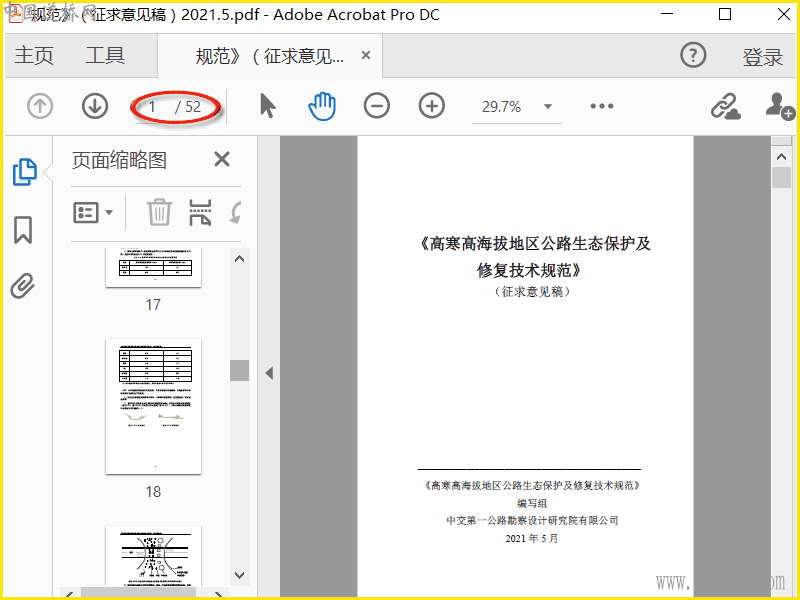
Task: Close the 页面缩略图 panel
Action: tap(221, 159)
